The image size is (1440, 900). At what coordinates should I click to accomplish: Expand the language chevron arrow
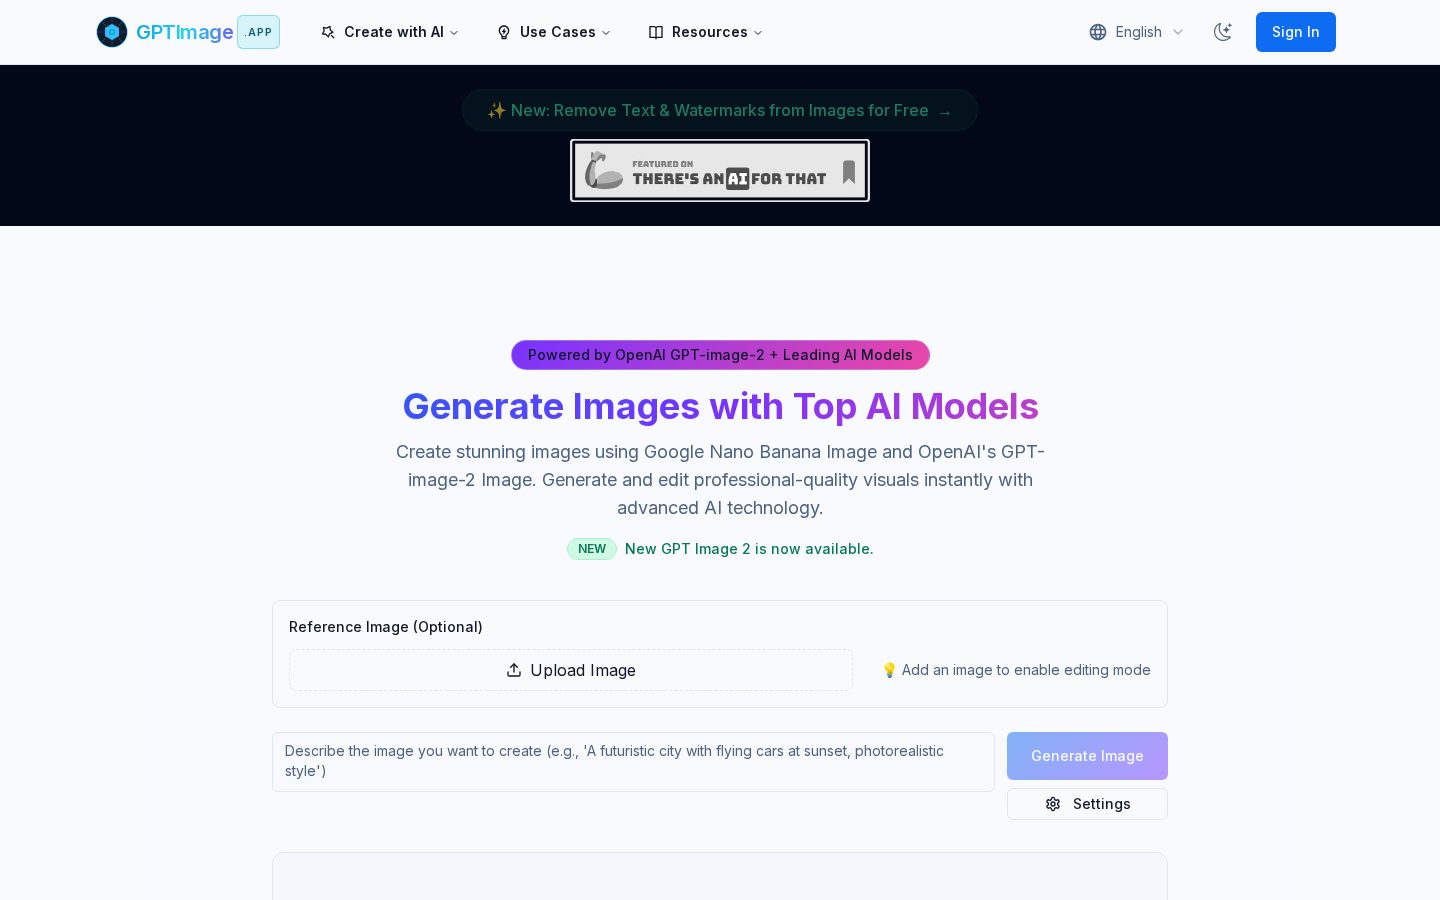(x=1178, y=32)
